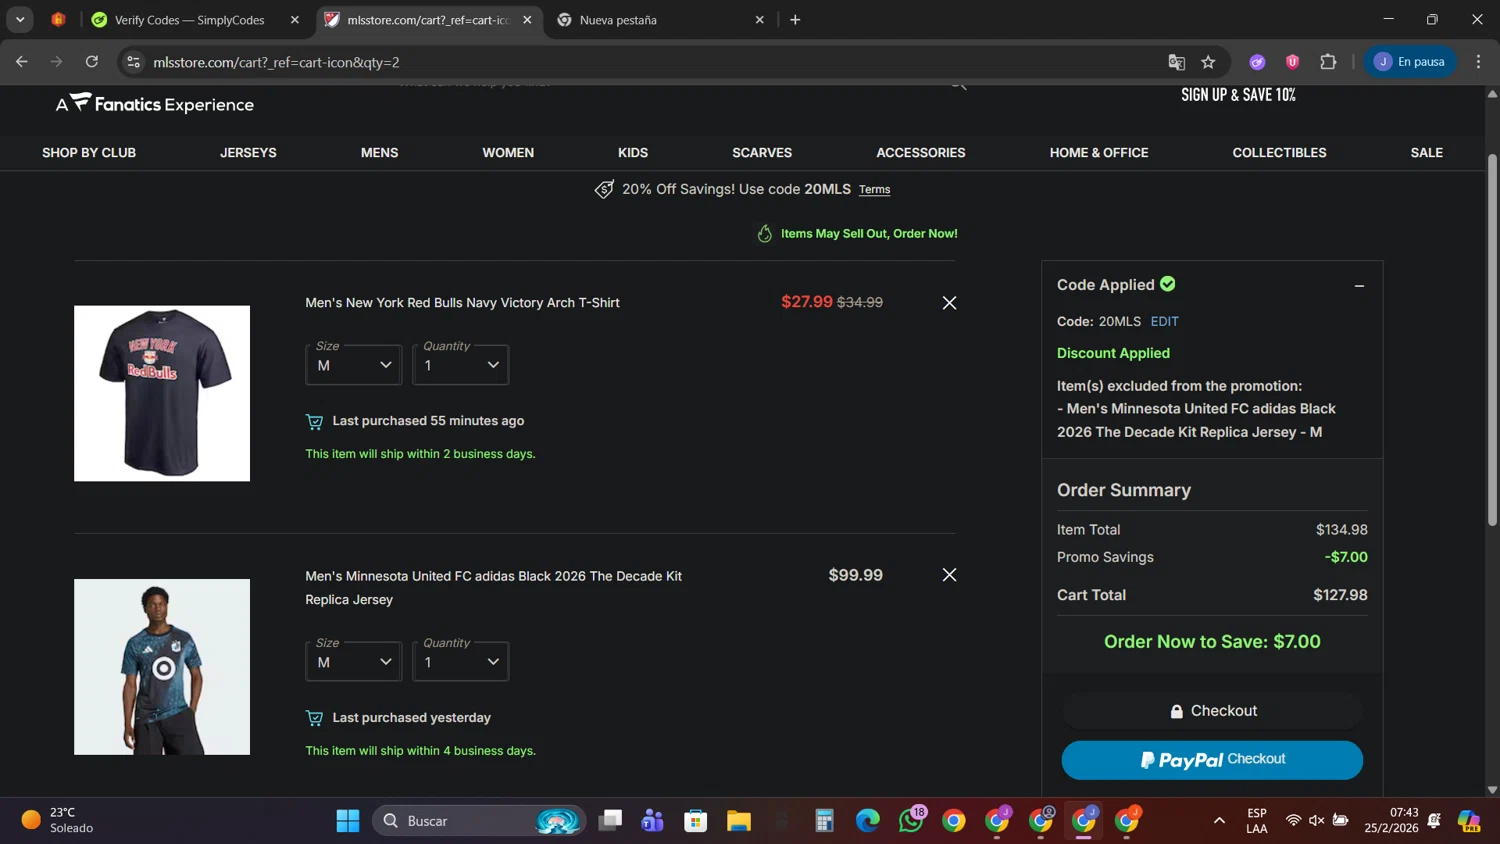1500x844 pixels.
Task: Open SCARVES menu
Action: click(762, 153)
